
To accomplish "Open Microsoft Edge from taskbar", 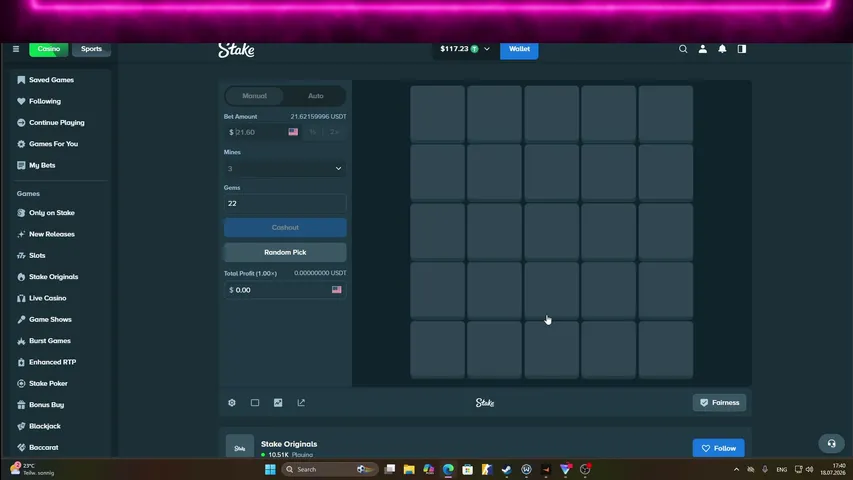I will point(448,469).
